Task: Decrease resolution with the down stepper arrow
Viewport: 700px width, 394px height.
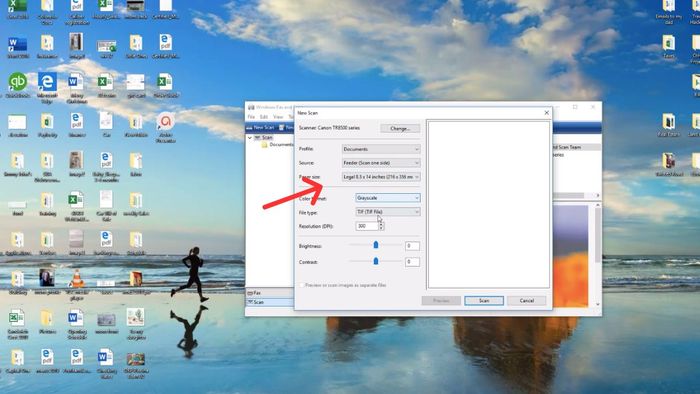Action: tap(381, 228)
